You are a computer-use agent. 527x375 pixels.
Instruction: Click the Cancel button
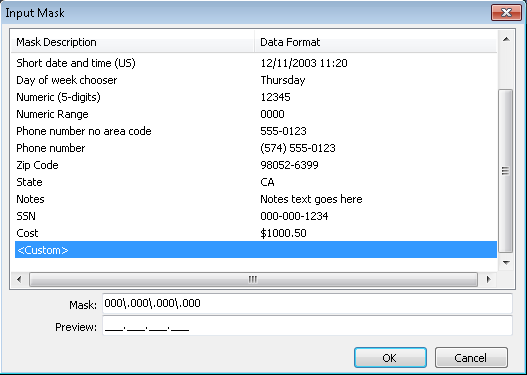pyautogui.click(x=471, y=358)
